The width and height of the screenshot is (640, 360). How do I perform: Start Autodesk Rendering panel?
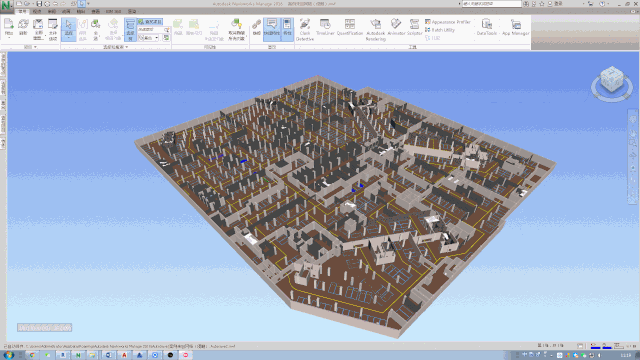(x=376, y=29)
